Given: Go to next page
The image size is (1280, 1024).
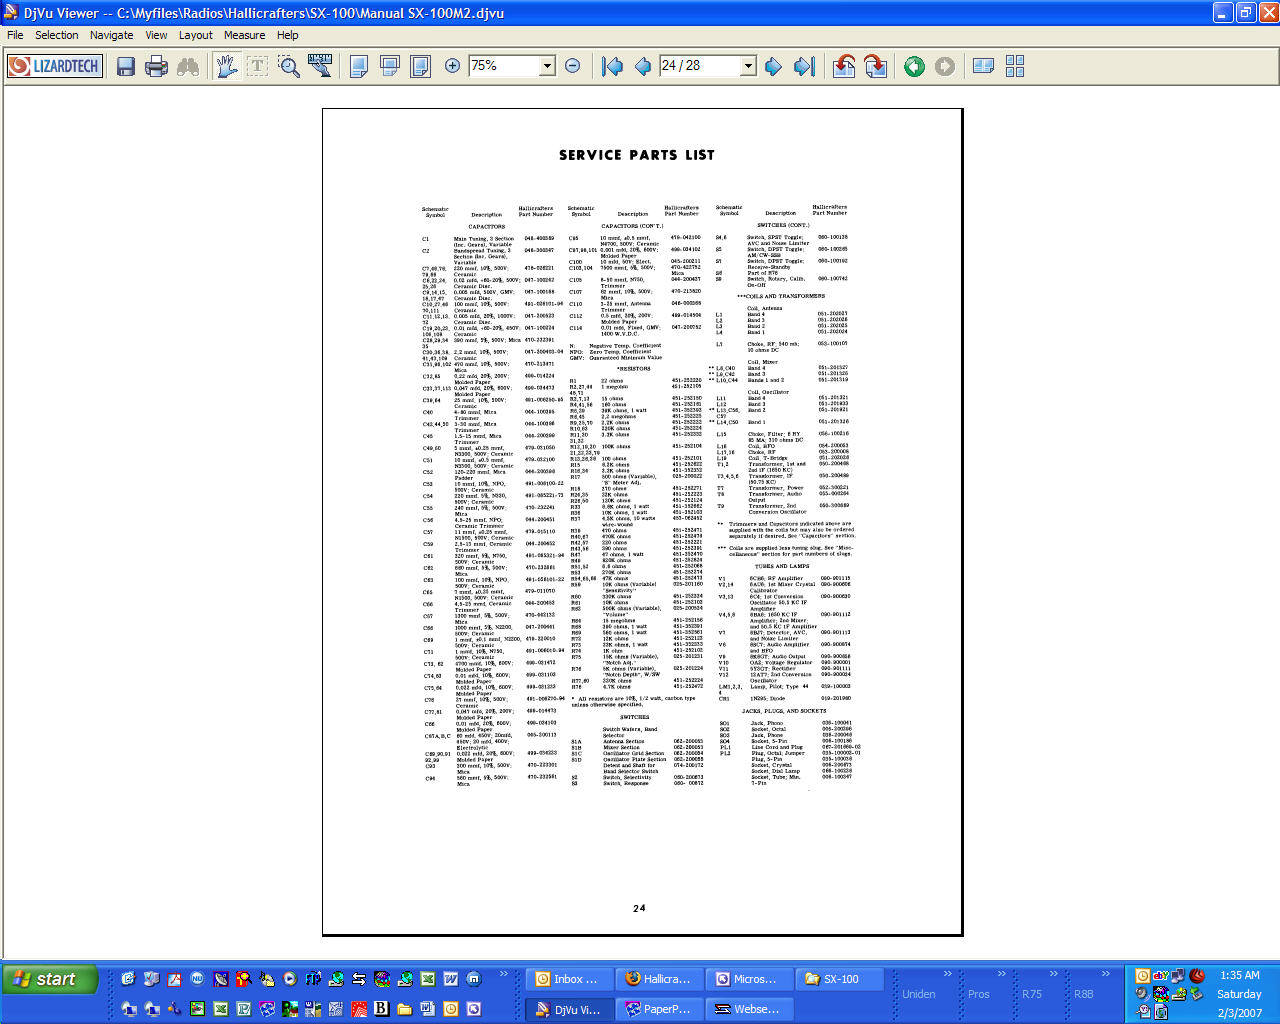Looking at the screenshot, I should pyautogui.click(x=773, y=66).
